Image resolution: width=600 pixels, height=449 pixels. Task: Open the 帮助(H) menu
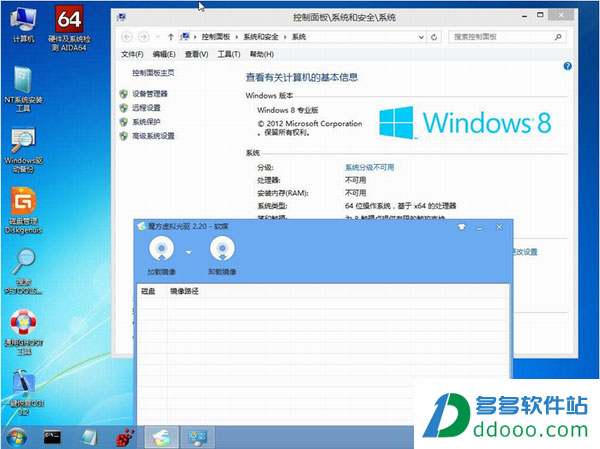point(262,54)
